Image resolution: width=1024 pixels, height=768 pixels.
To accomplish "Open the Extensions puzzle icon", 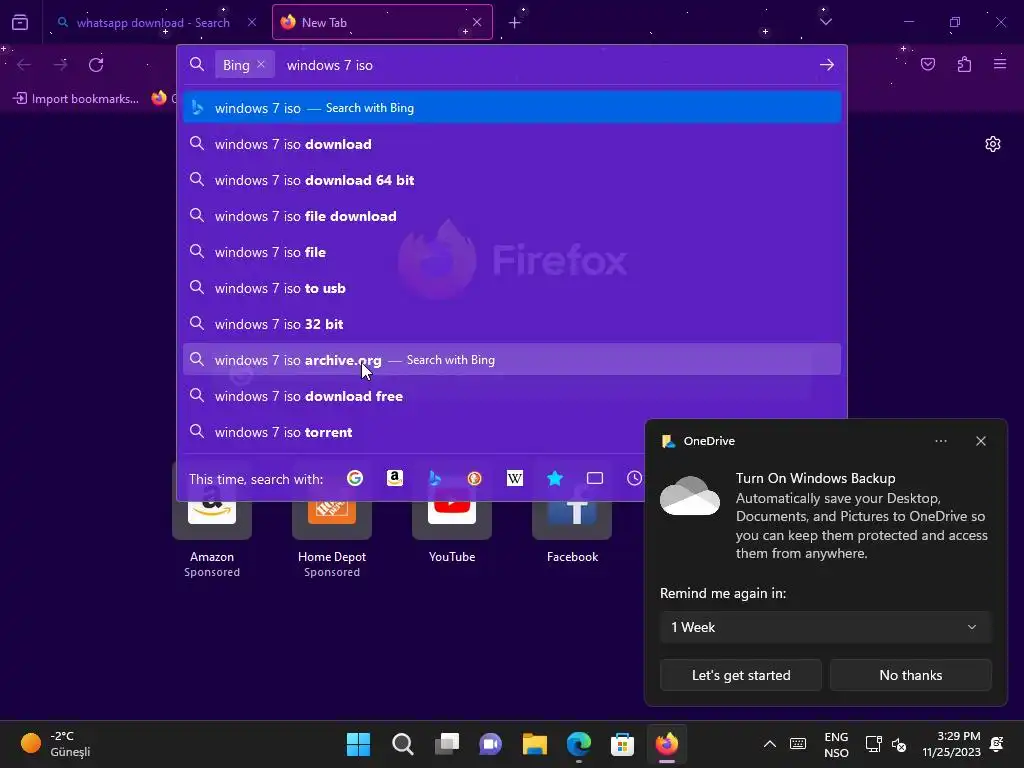I will point(964,65).
